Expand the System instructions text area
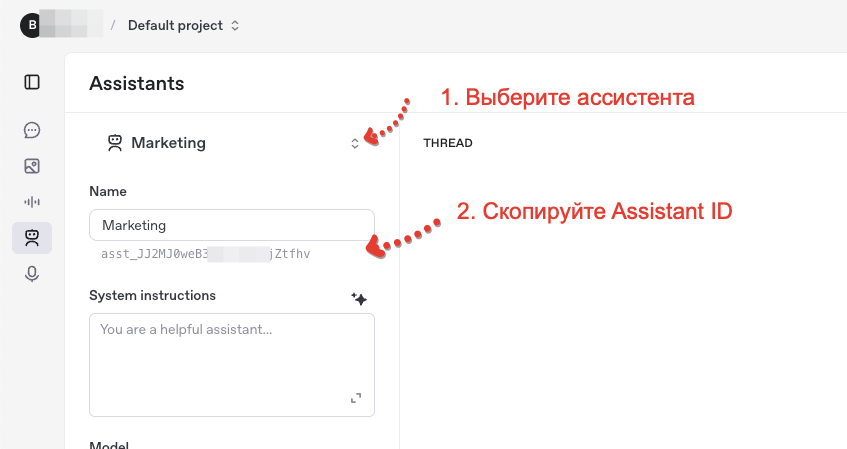Image resolution: width=847 pixels, height=449 pixels. click(x=356, y=398)
